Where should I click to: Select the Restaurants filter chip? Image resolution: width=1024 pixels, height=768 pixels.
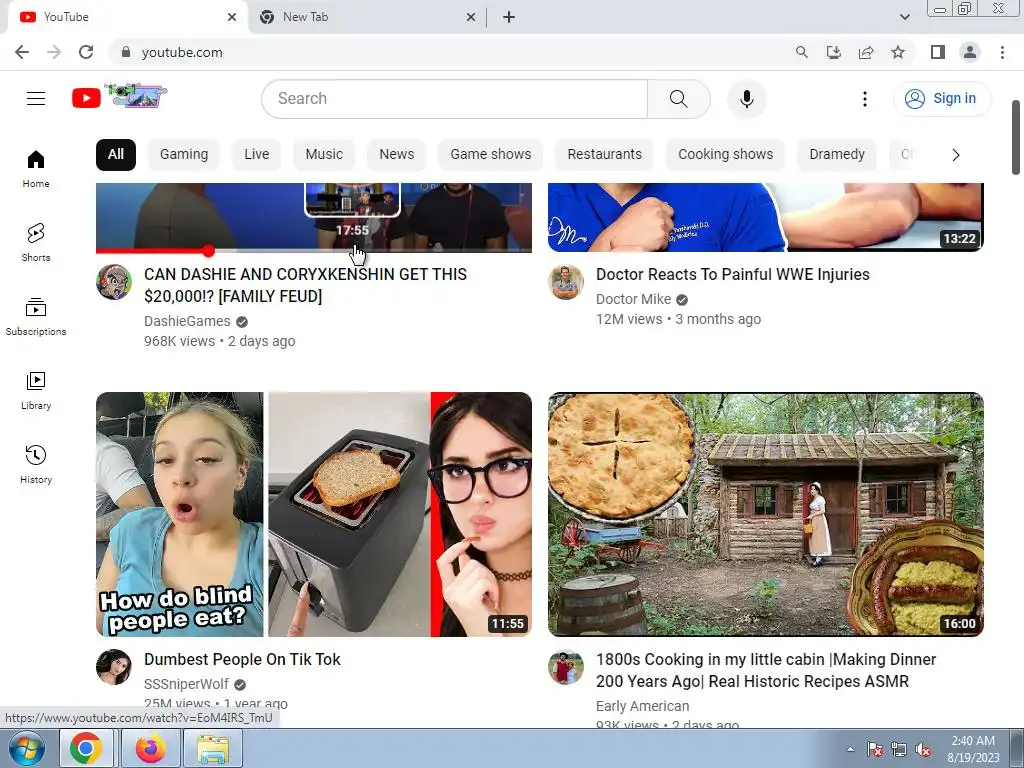(x=605, y=155)
